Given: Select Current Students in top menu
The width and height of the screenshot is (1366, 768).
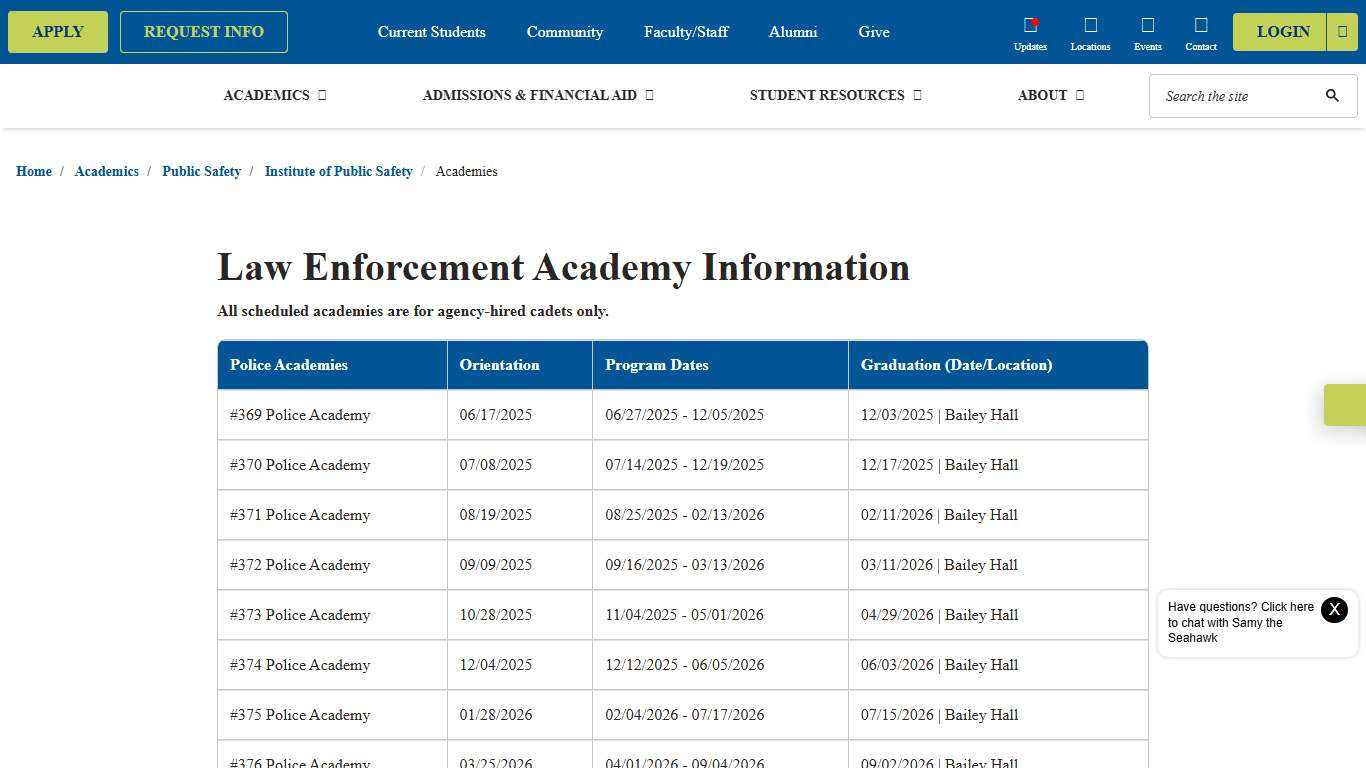Looking at the screenshot, I should tap(431, 31).
